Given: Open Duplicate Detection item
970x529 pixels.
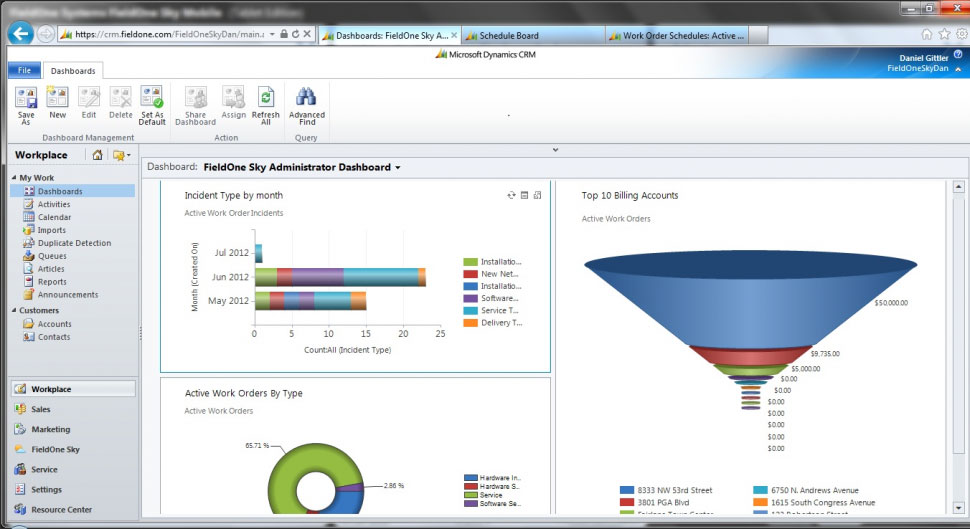Looking at the screenshot, I should click(x=73, y=243).
